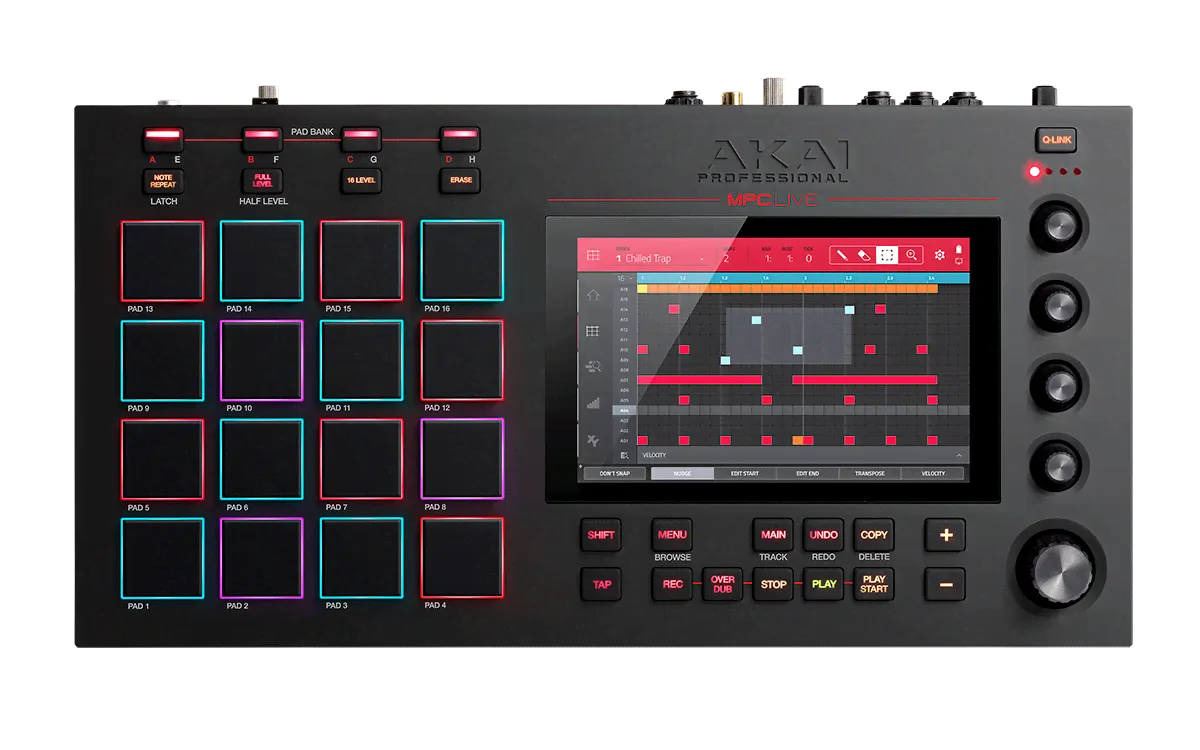1200x750 pixels.
Task: Click the magnifier zoom tool
Action: (911, 256)
